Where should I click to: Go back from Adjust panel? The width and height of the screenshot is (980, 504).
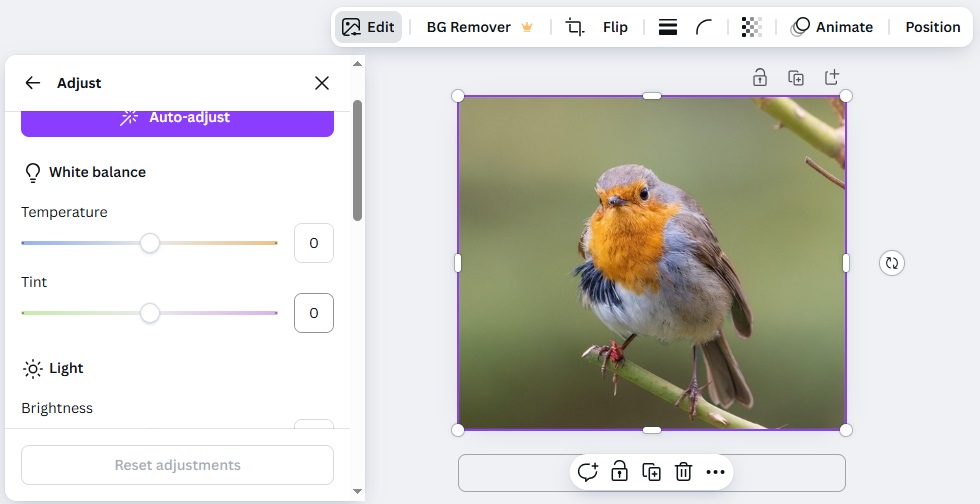click(32, 83)
